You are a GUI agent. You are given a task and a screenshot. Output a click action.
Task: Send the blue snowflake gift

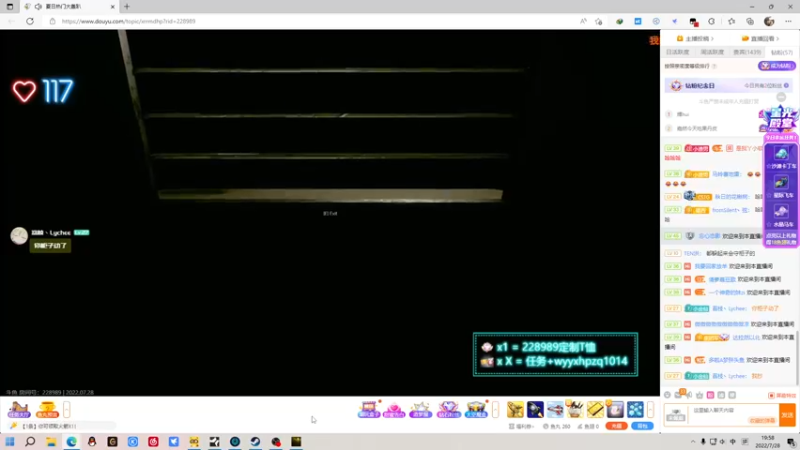click(x=635, y=409)
